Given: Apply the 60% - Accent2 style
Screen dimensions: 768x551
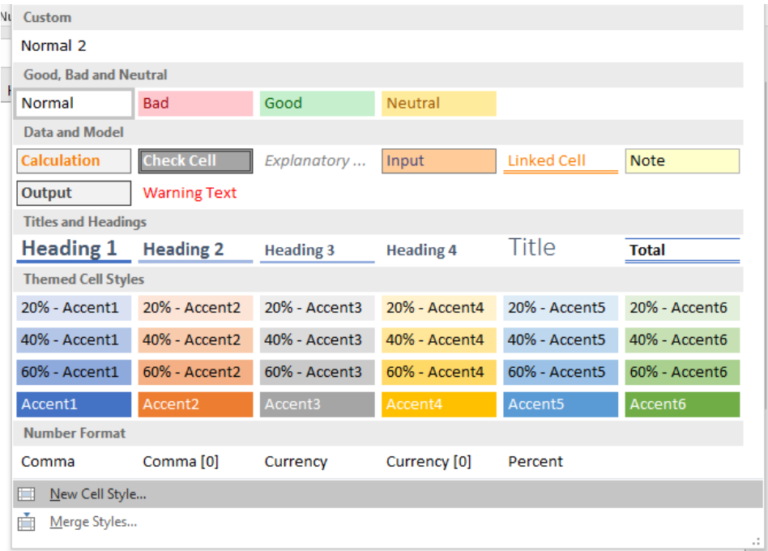Looking at the screenshot, I should pos(195,372).
